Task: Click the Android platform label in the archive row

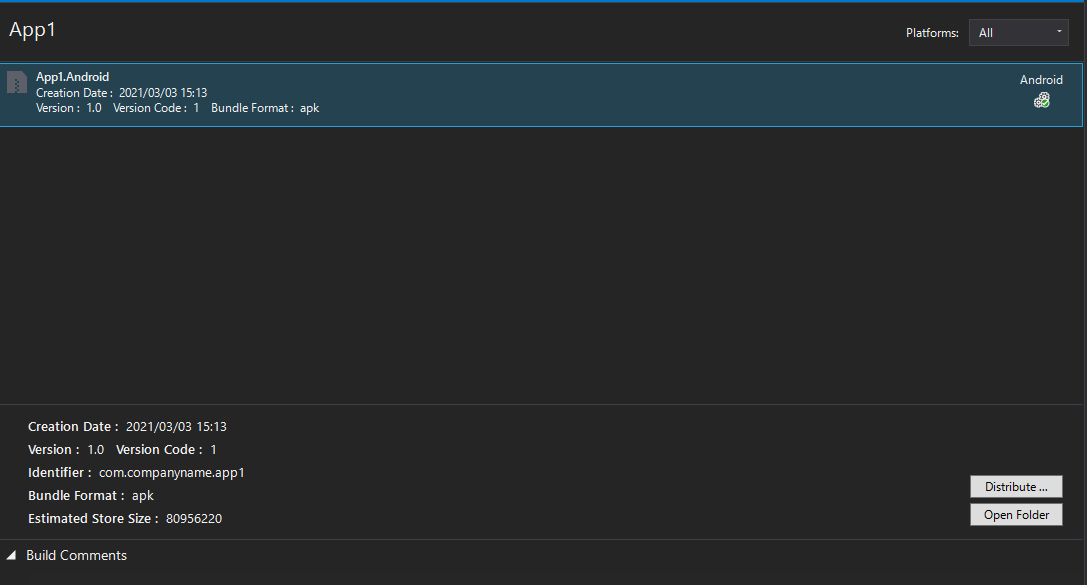Action: coord(1041,80)
